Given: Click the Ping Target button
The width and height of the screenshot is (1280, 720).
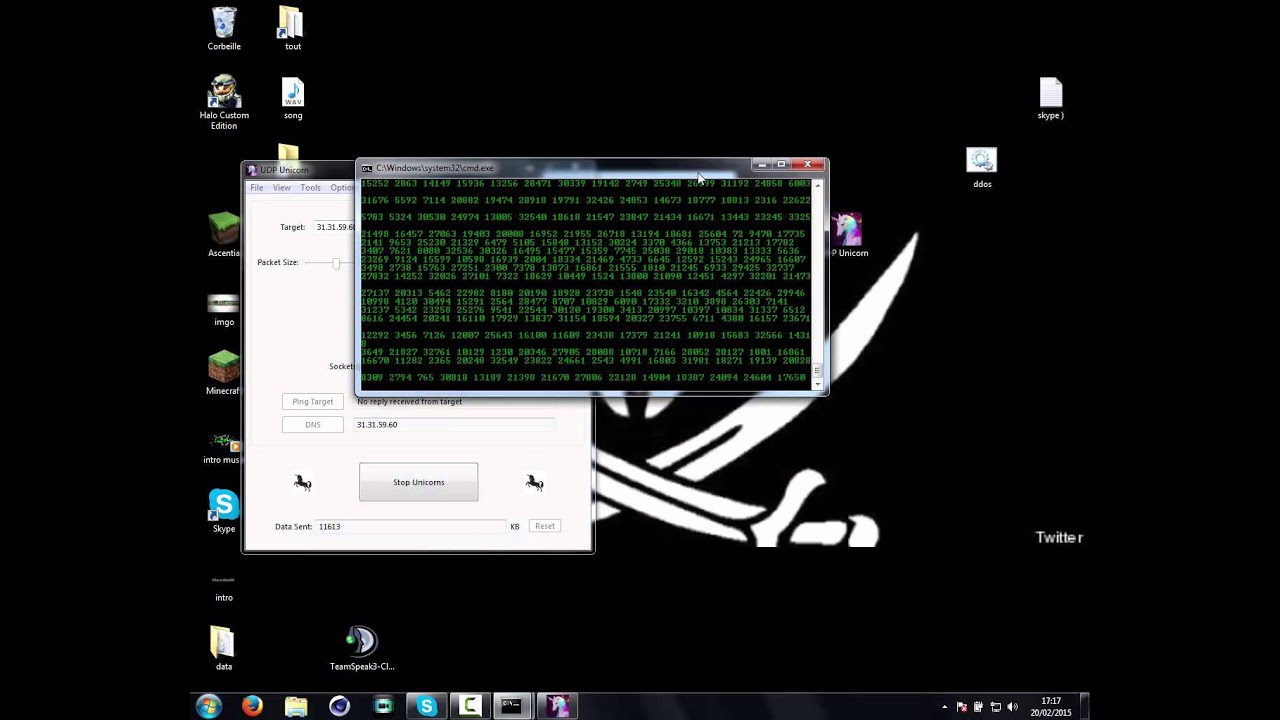Looking at the screenshot, I should [313, 401].
